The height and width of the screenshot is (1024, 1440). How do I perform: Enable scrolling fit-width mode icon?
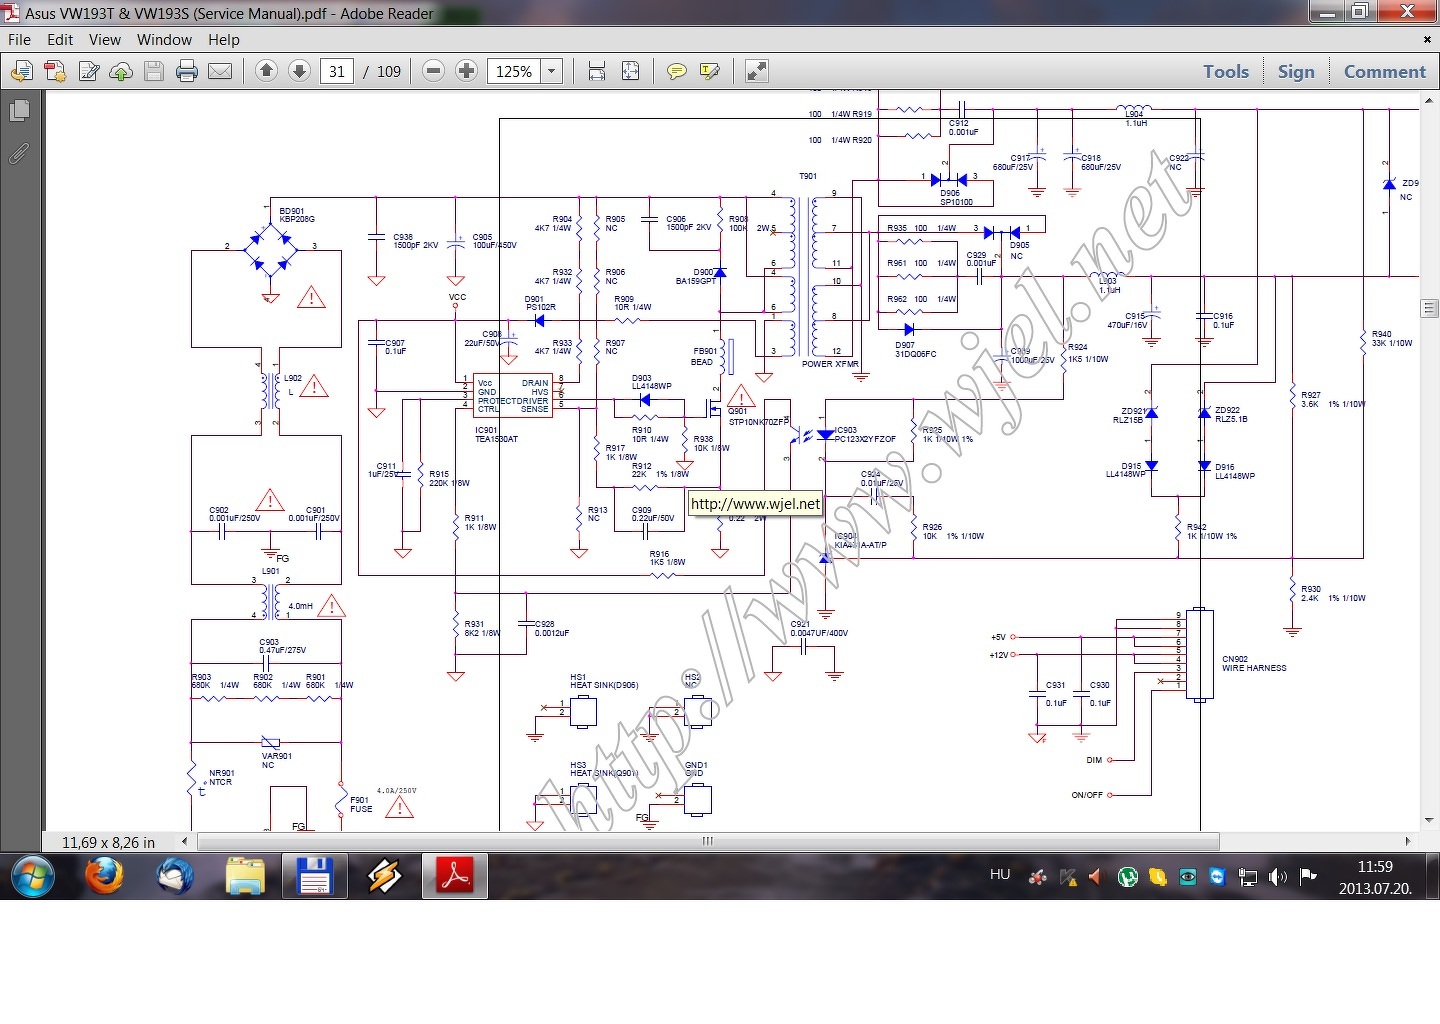pyautogui.click(x=597, y=71)
